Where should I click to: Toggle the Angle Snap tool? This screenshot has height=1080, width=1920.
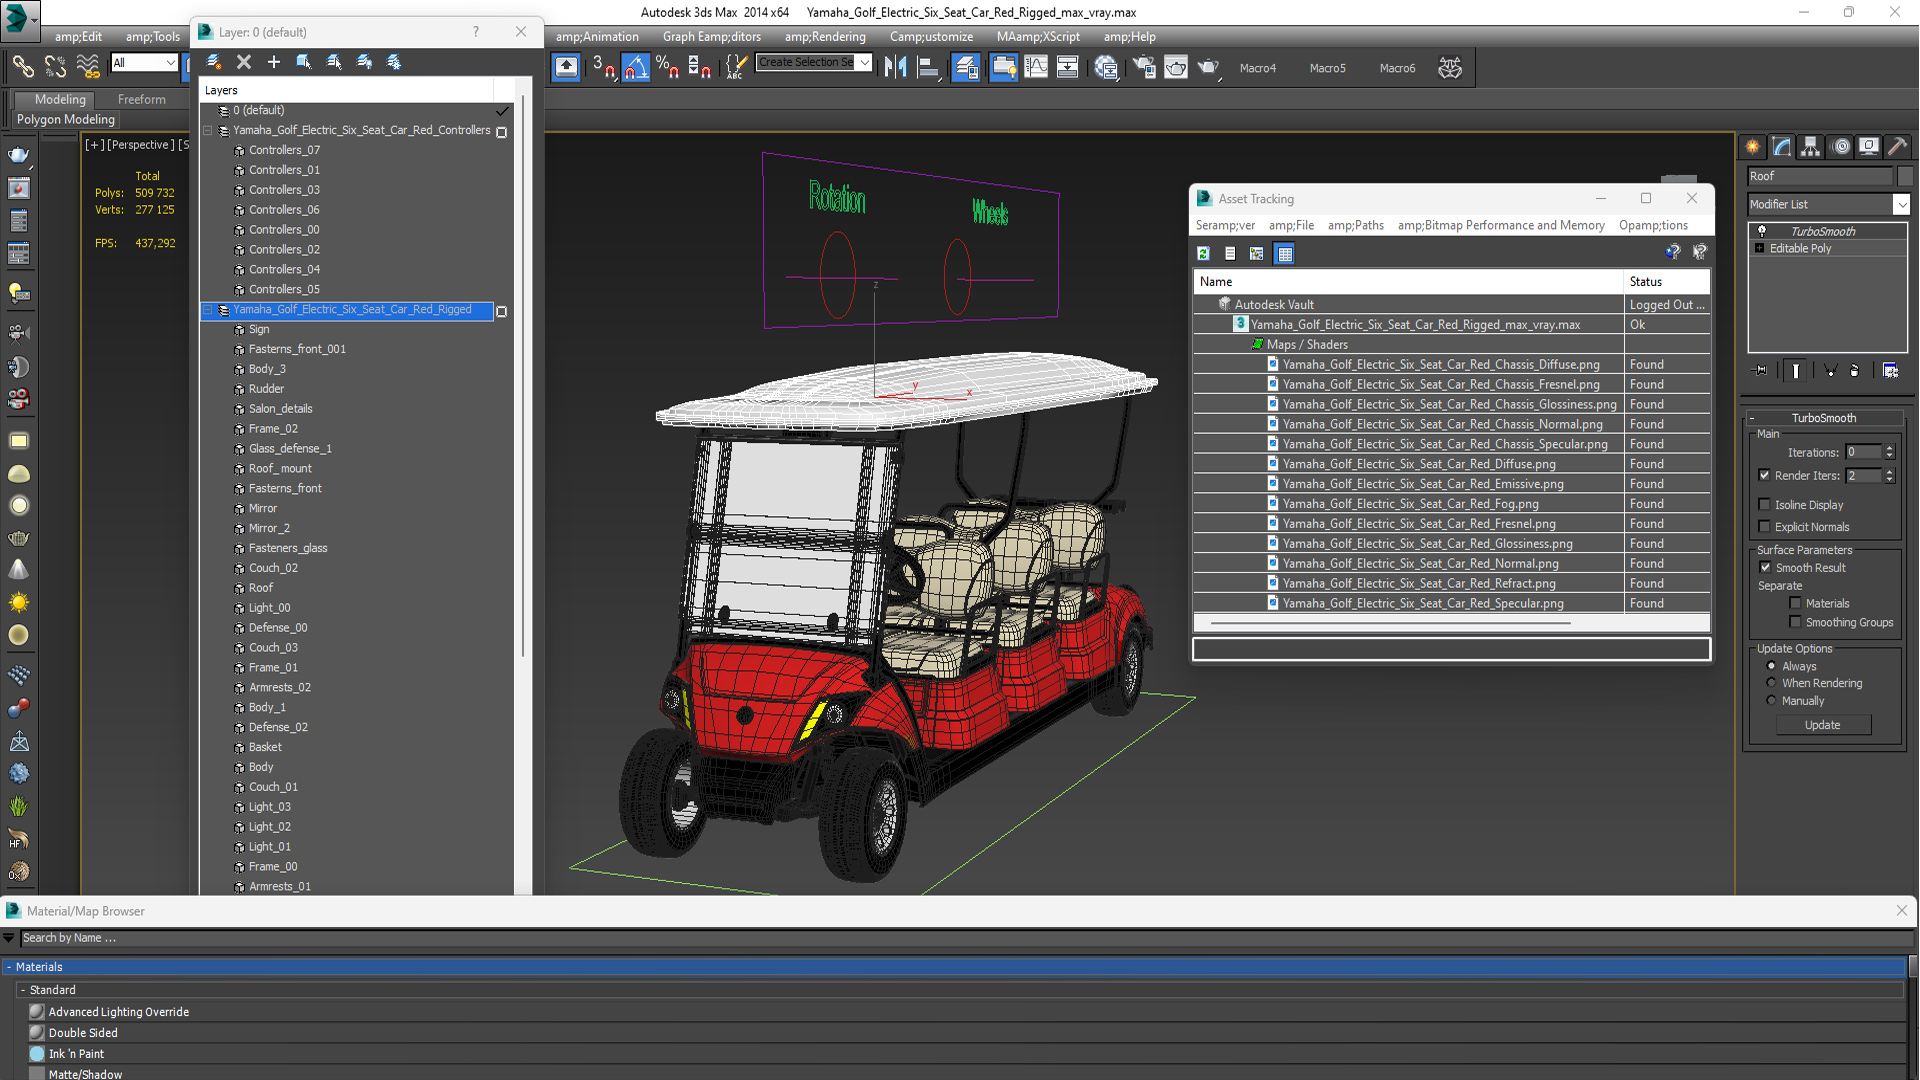click(x=636, y=68)
